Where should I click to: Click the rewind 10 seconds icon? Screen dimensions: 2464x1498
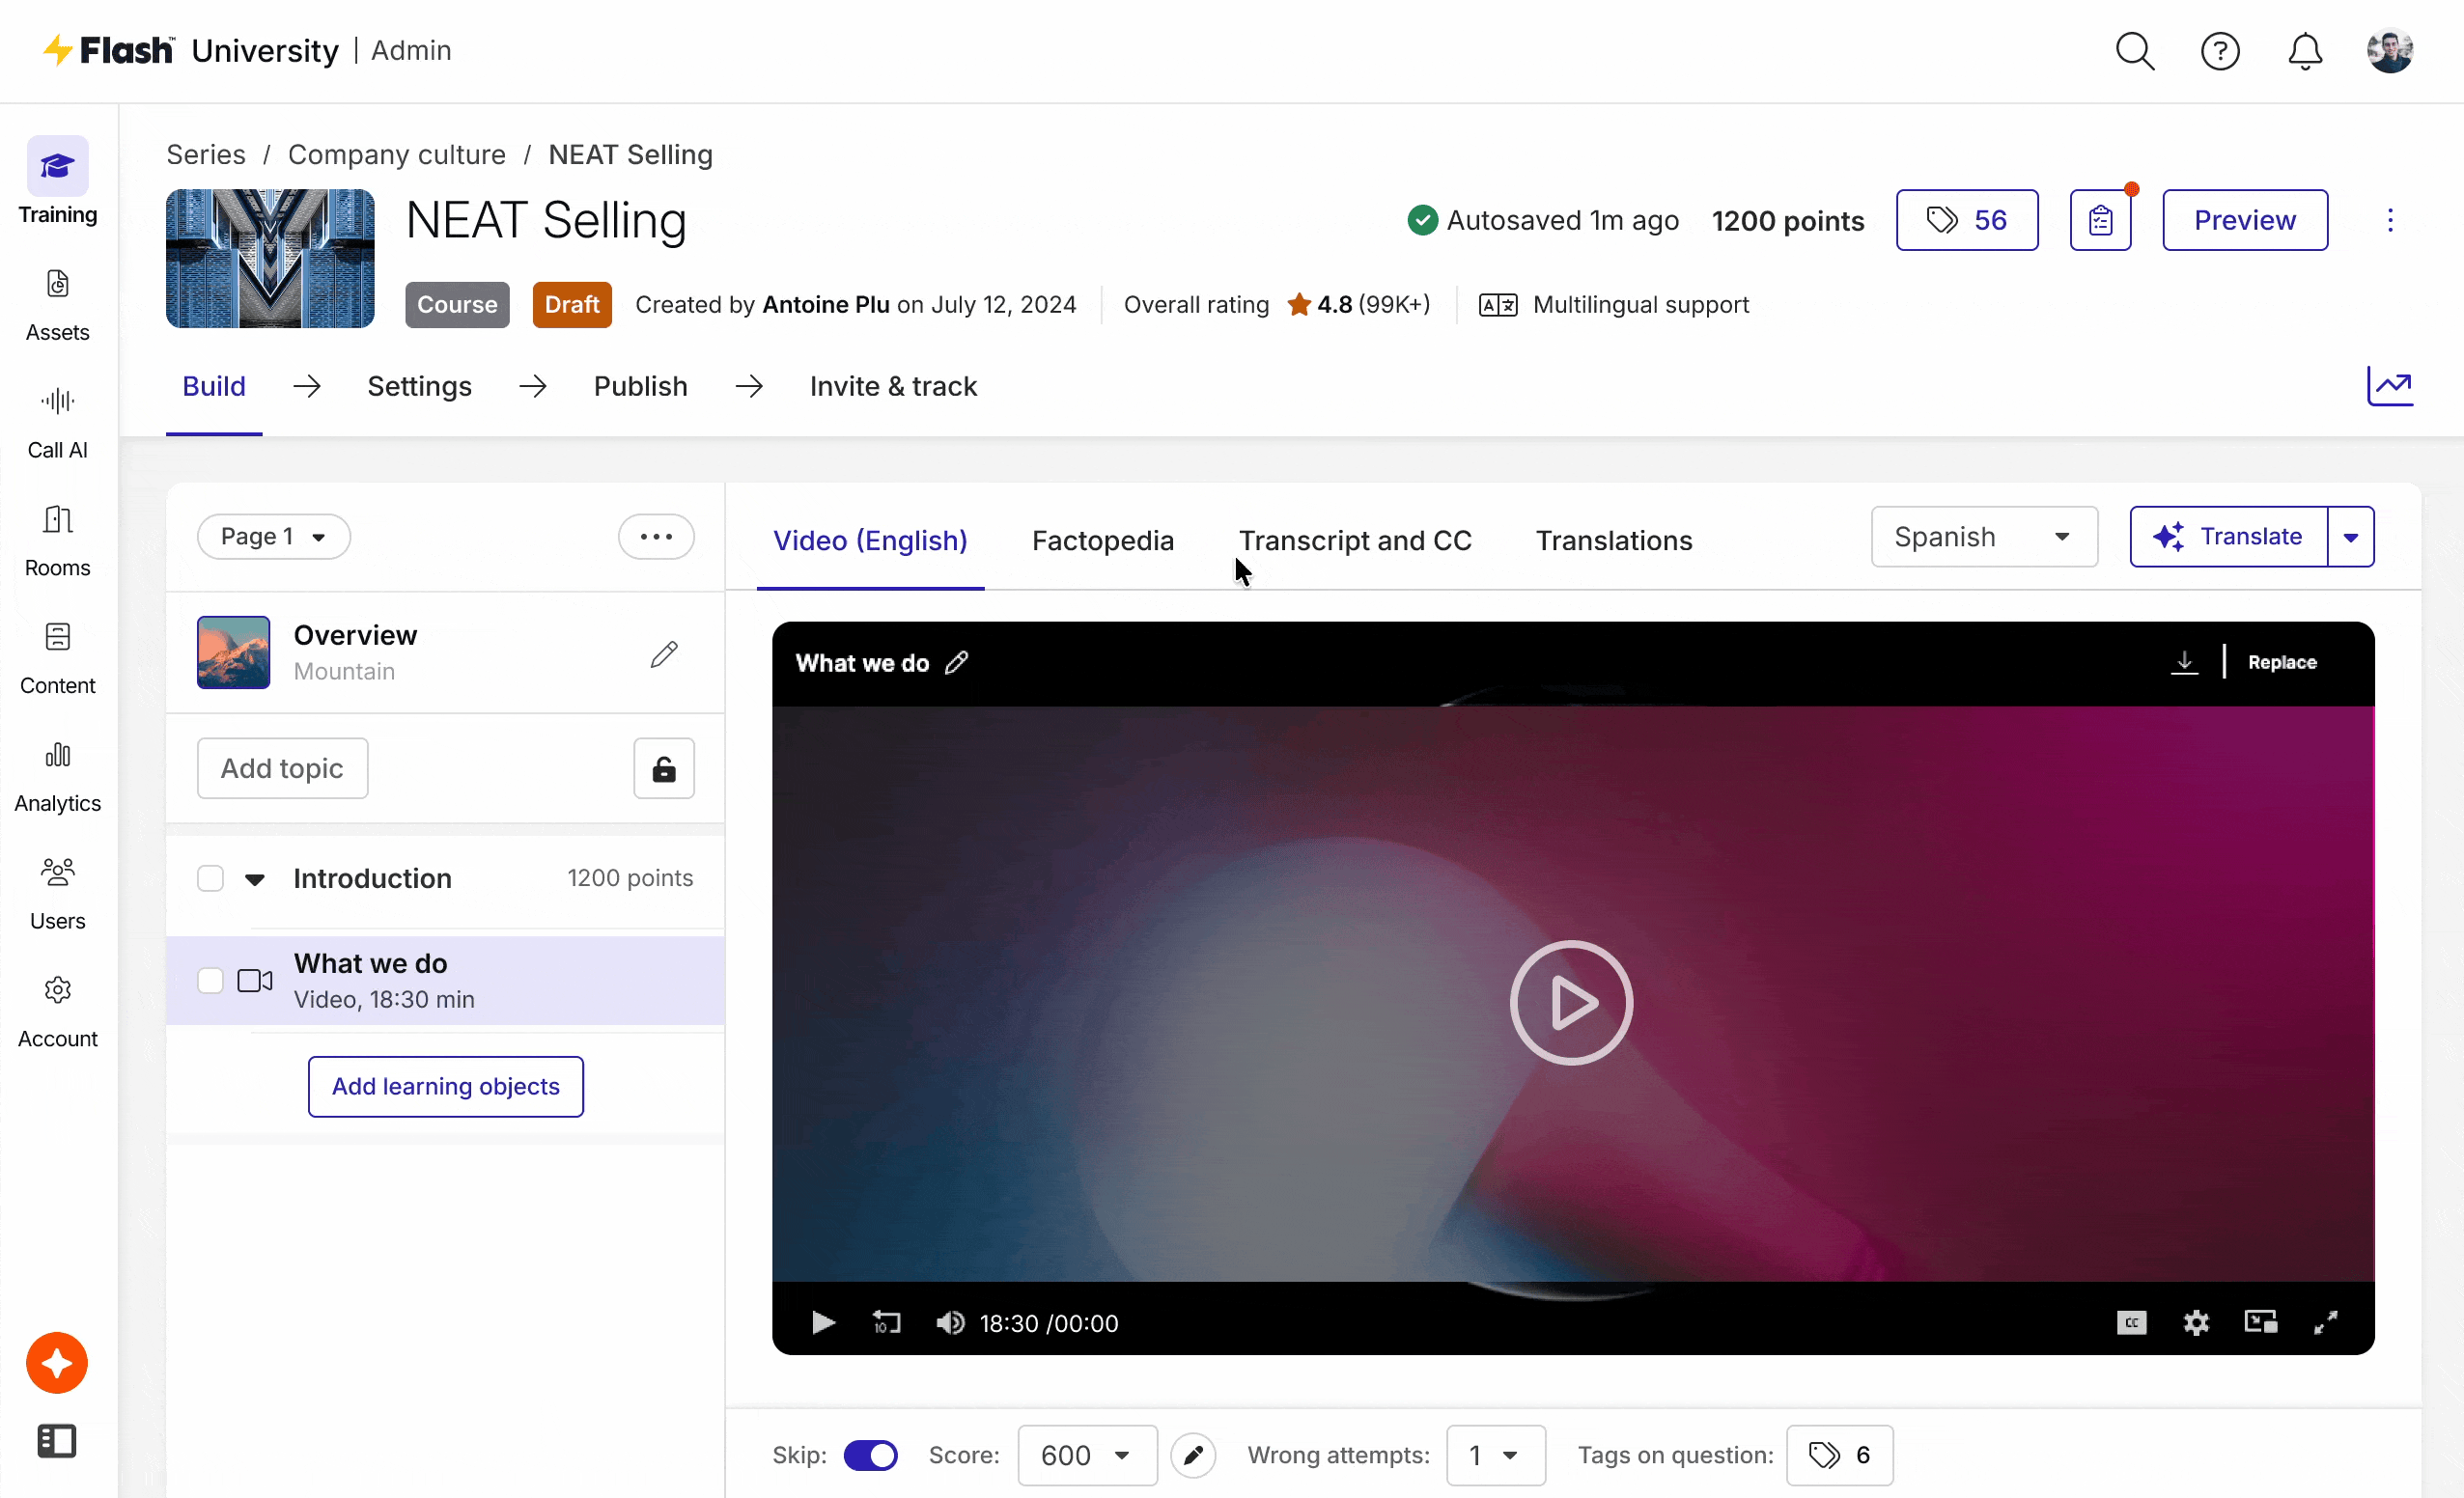click(x=886, y=1323)
